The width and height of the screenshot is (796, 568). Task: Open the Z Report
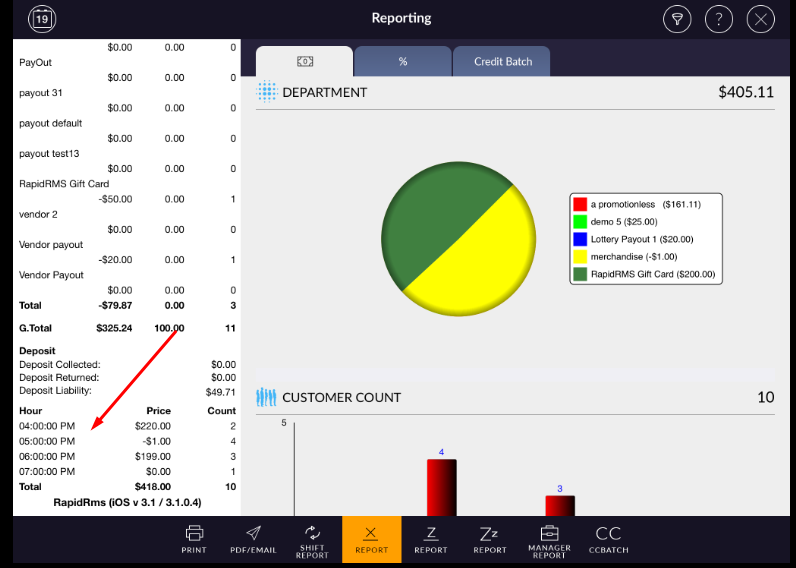(431, 539)
